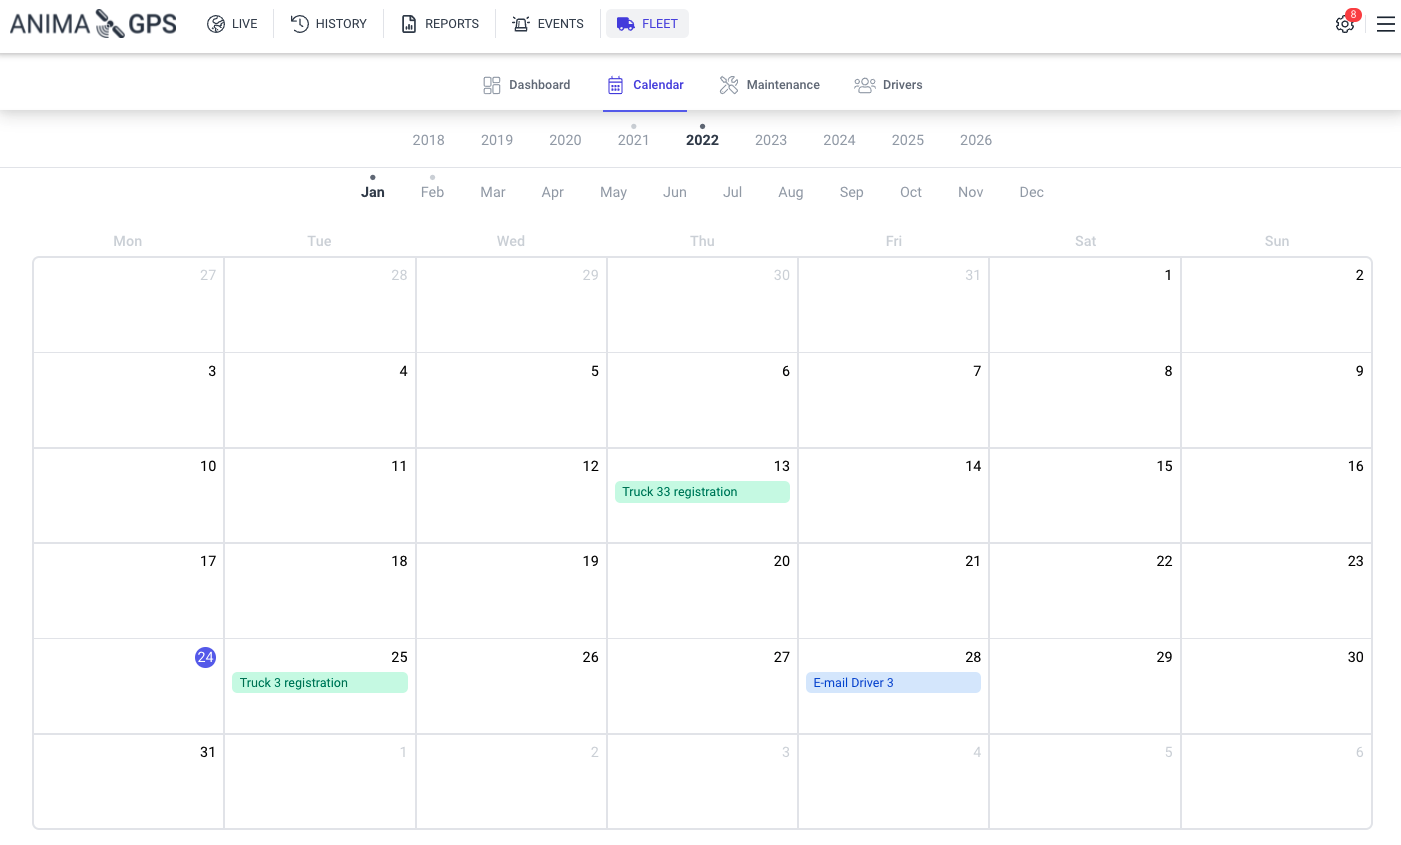Switch to year 2021 with event indicator
The width and height of the screenshot is (1401, 845).
(x=633, y=140)
